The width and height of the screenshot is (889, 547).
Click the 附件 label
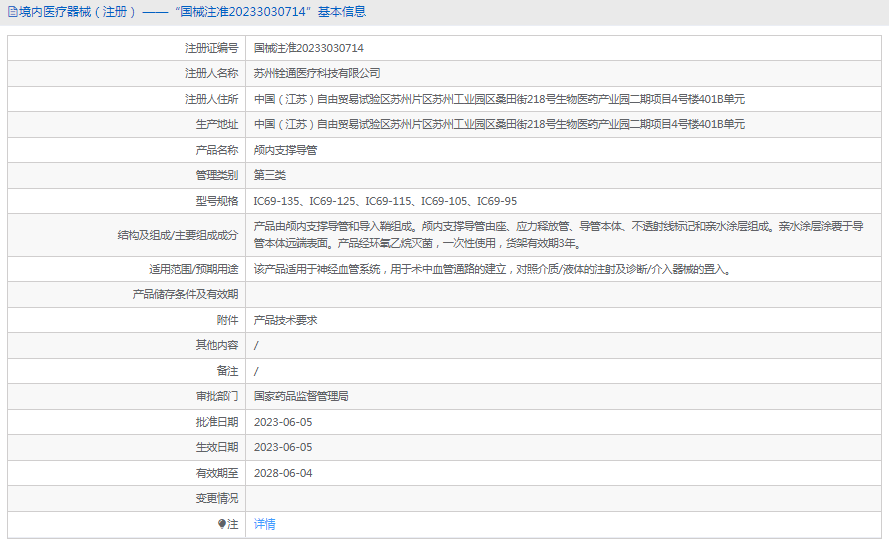(227, 320)
